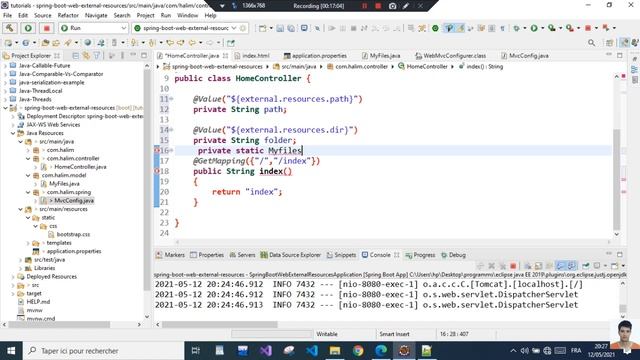Screen dimensions: 640x360
Task: Click red Terminate button in Console toolbar
Action: click(513, 266)
